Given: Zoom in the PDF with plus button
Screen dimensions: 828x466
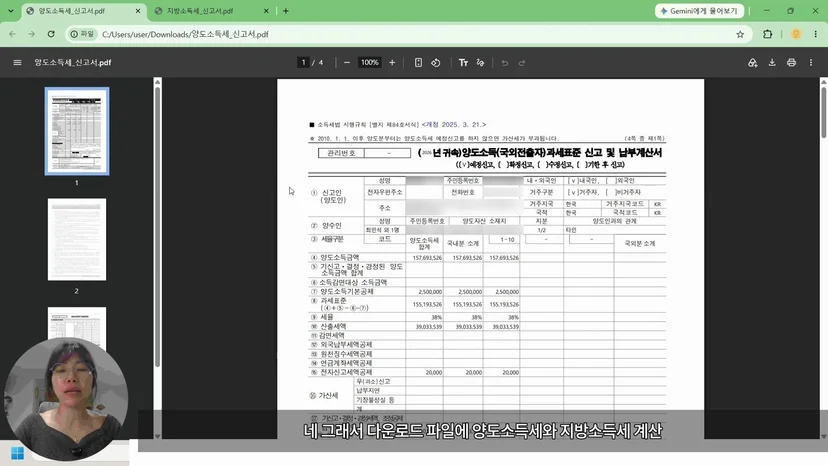Looking at the screenshot, I should [392, 62].
